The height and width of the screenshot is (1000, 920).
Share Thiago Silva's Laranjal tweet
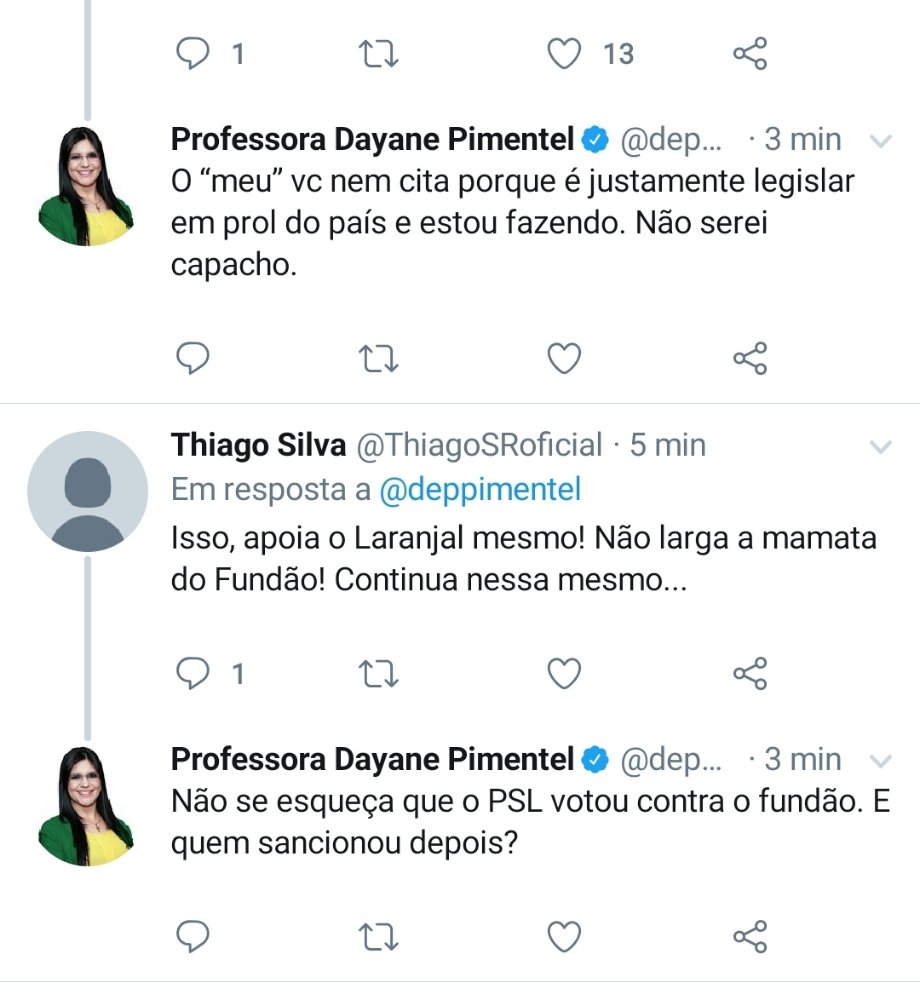point(750,674)
